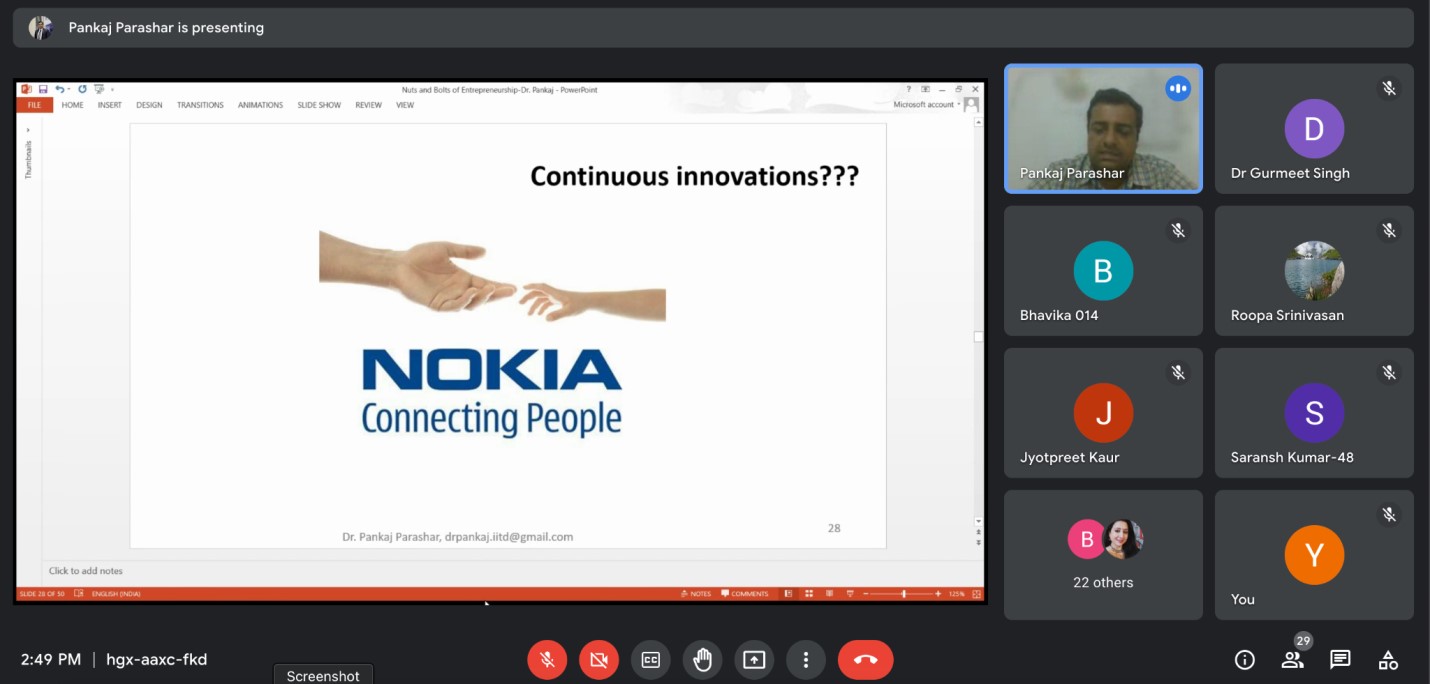Click the muted mic icon on Bhavika 014's tile
The height and width of the screenshot is (684, 1430).
tap(1178, 231)
